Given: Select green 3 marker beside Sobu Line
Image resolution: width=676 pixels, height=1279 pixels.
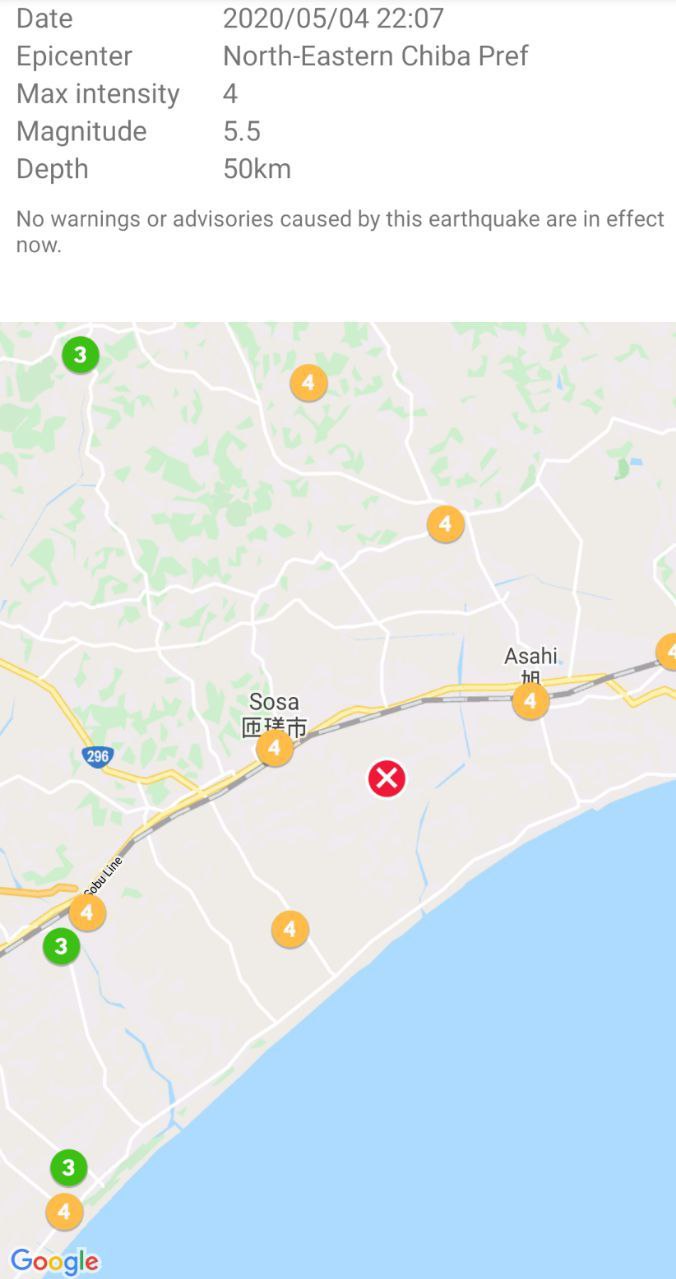Looking at the screenshot, I should [x=61, y=946].
